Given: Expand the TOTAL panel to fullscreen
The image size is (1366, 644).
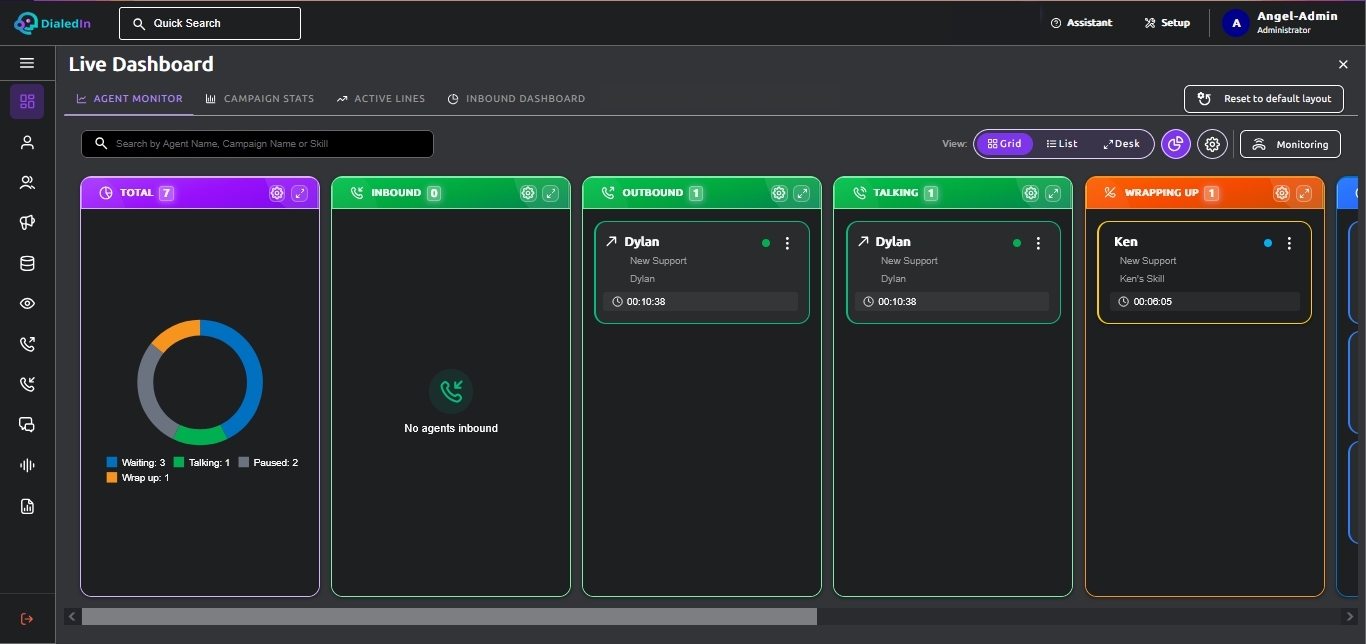Looking at the screenshot, I should 300,193.
